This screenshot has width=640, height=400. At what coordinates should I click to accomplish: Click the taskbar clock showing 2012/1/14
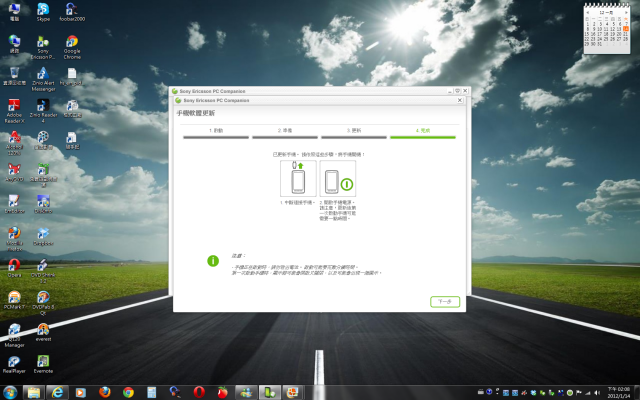(x=619, y=392)
